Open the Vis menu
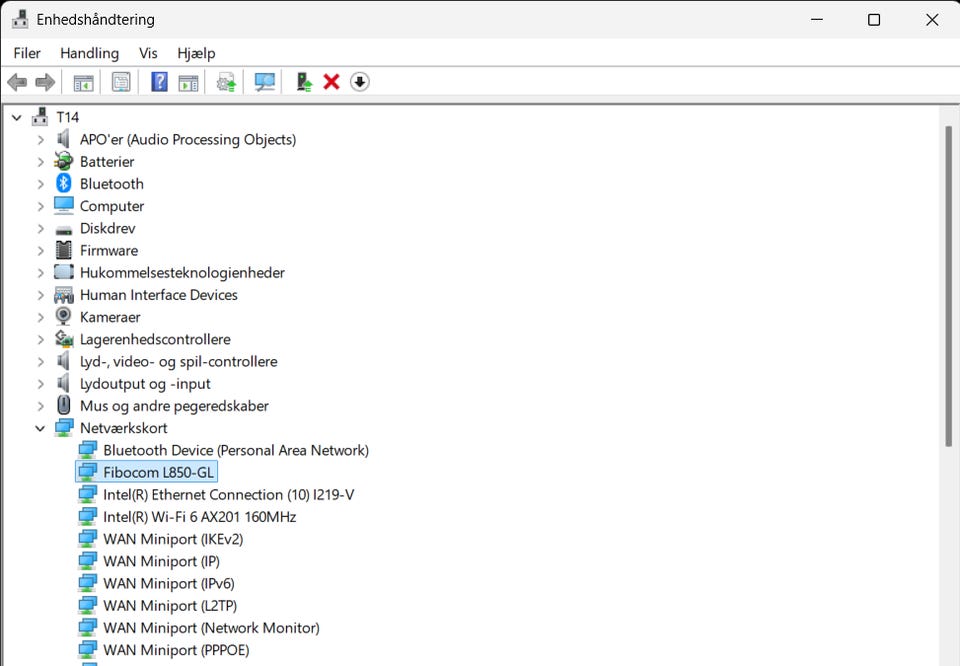 click(148, 53)
